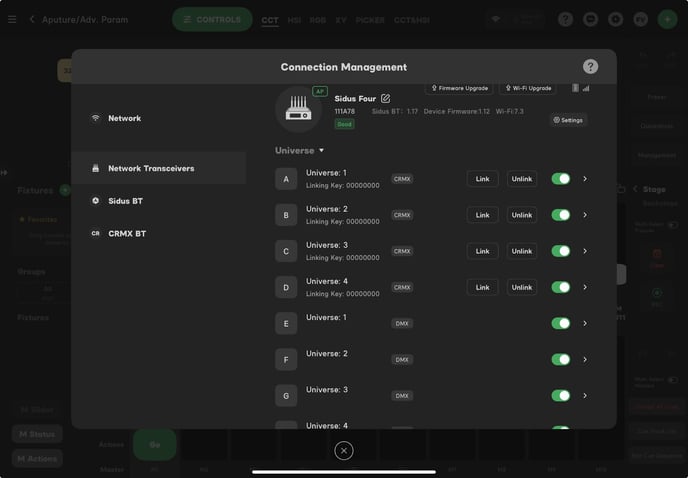Expand row E details chevron
This screenshot has height=478, width=688.
tap(585, 323)
